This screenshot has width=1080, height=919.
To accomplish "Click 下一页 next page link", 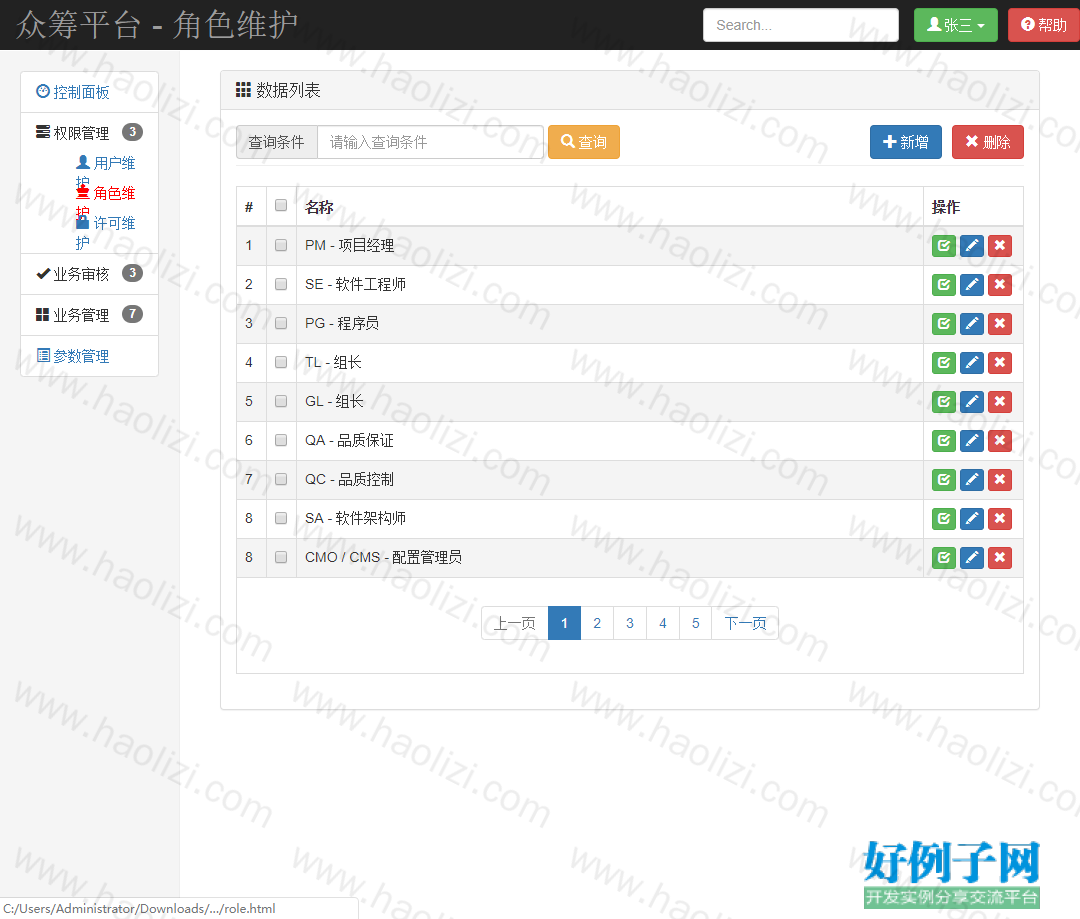I will pyautogui.click(x=745, y=623).
